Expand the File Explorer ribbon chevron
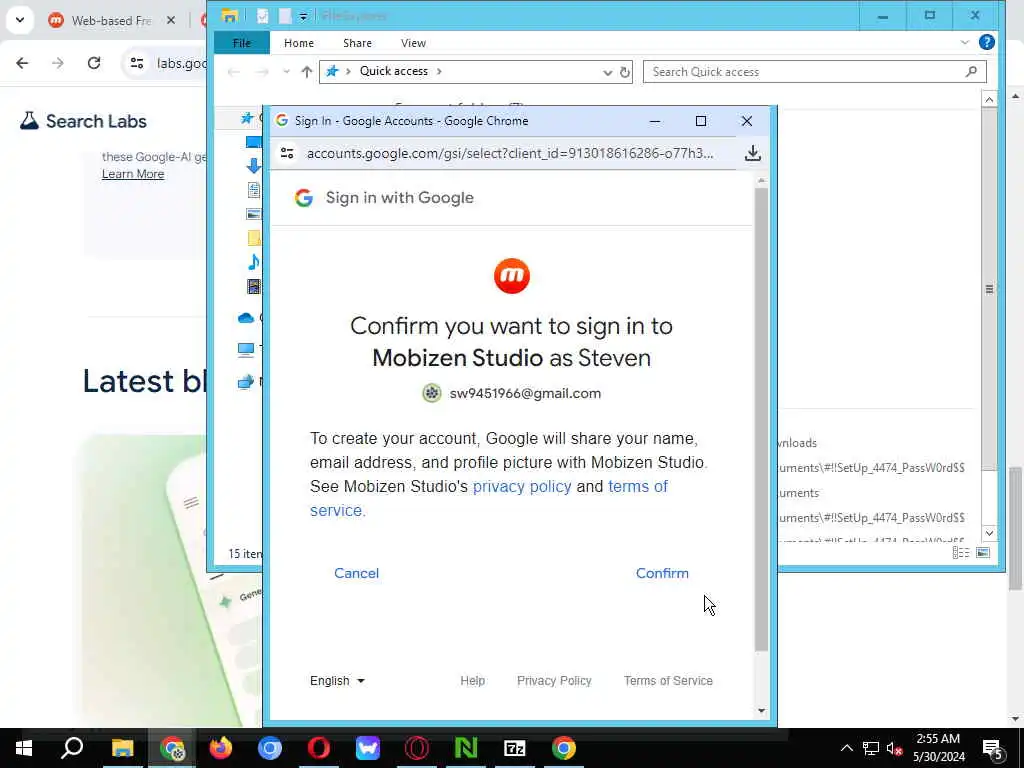The height and width of the screenshot is (768, 1024). click(x=965, y=42)
